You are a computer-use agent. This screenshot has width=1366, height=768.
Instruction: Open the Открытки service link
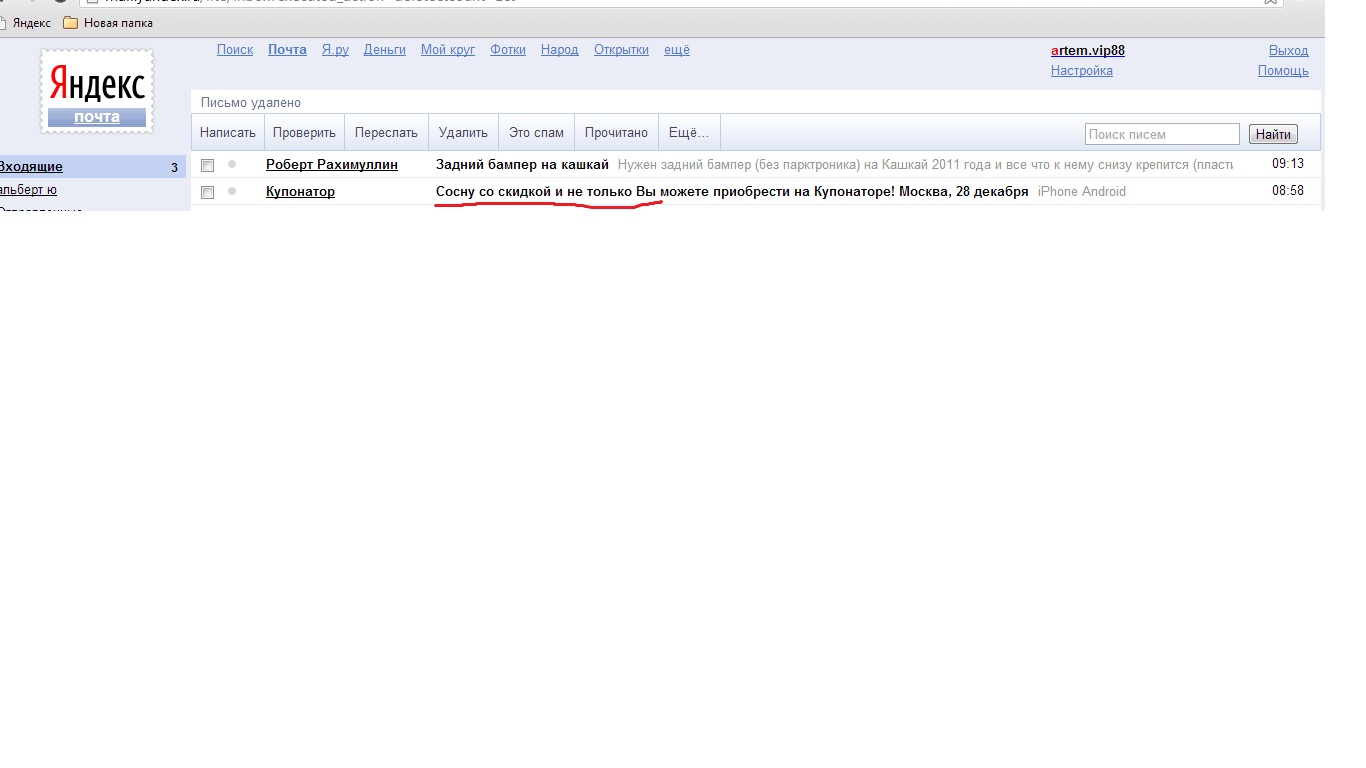tap(621, 50)
